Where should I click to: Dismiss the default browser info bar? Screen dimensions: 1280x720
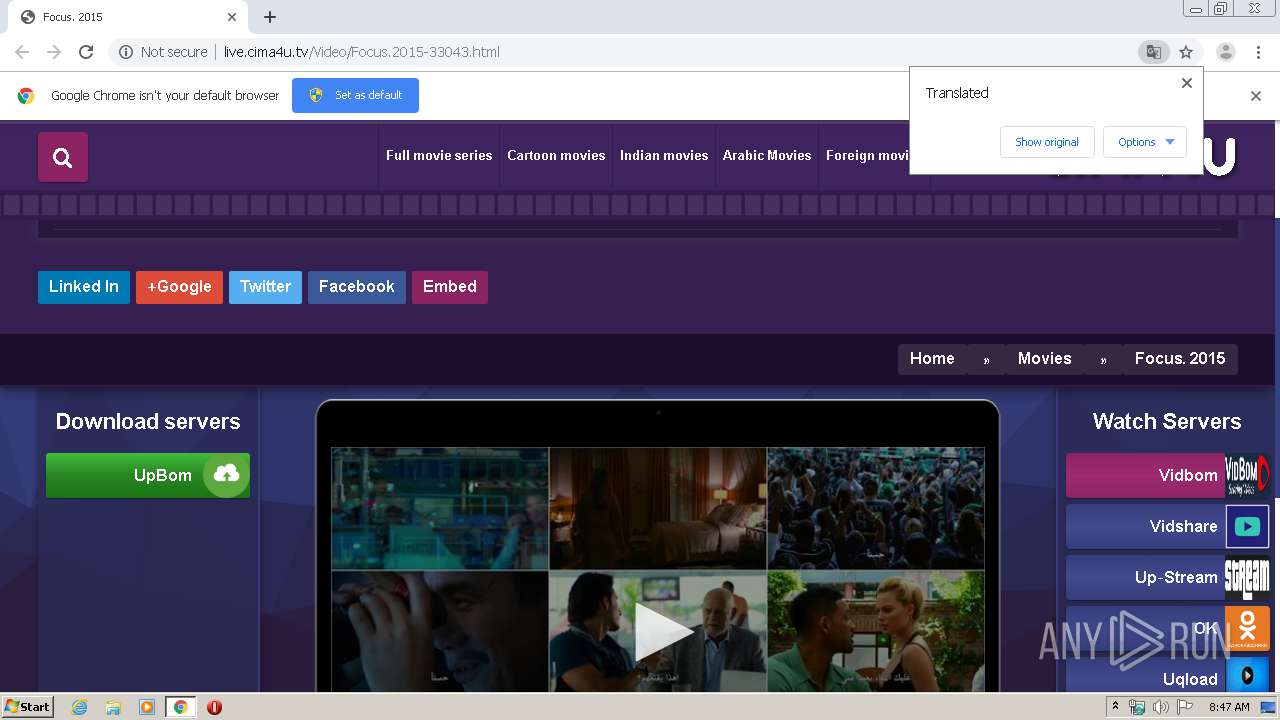(1256, 96)
